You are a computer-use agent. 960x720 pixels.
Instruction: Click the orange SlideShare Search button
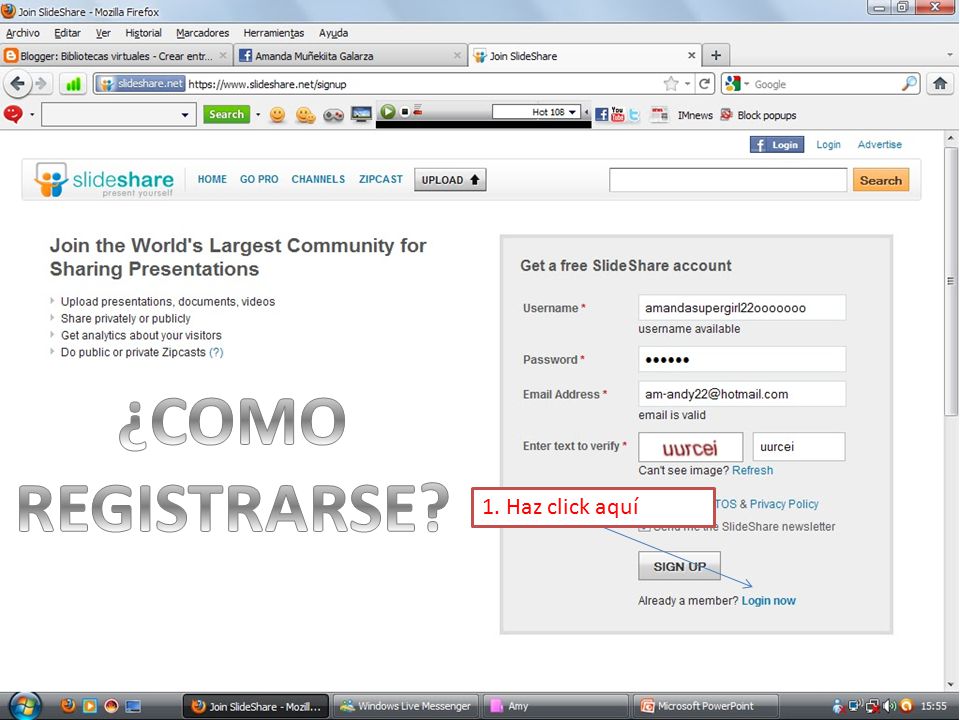[880, 180]
